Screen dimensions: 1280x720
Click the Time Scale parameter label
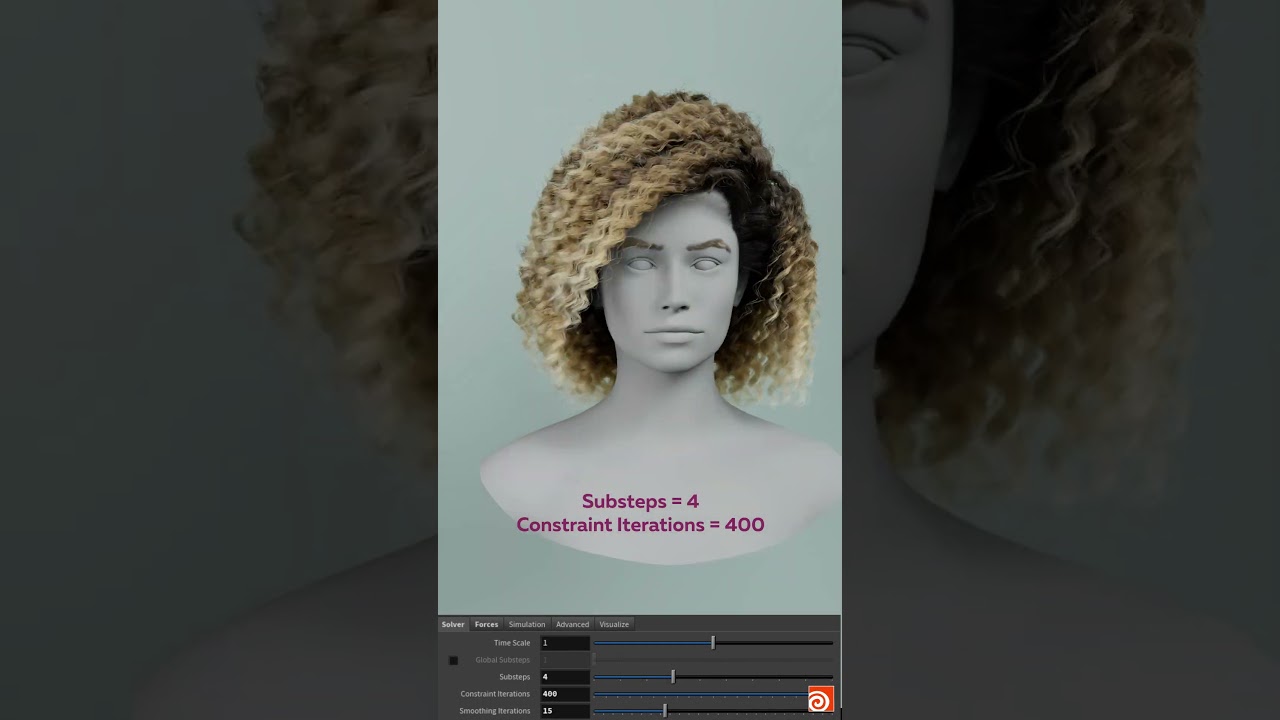coord(512,643)
